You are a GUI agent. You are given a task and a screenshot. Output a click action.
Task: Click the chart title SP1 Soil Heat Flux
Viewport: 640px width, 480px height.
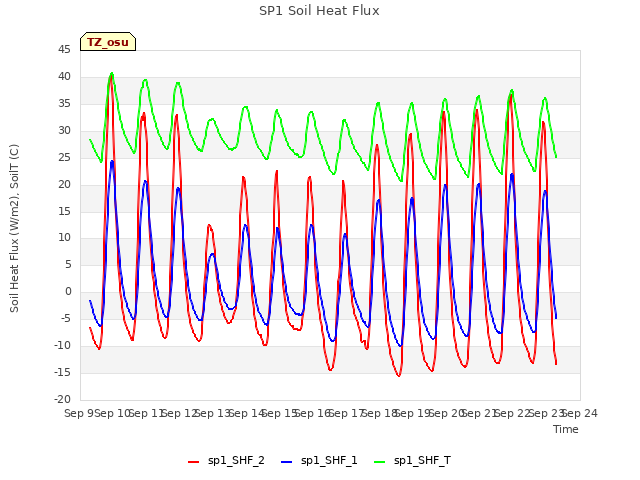point(319,11)
